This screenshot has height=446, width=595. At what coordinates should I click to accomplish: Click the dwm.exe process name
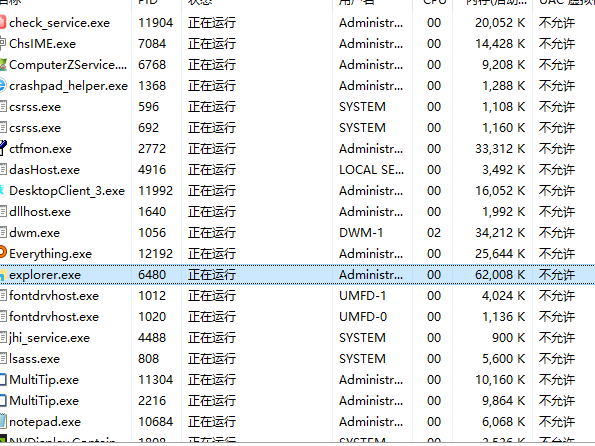[35, 233]
